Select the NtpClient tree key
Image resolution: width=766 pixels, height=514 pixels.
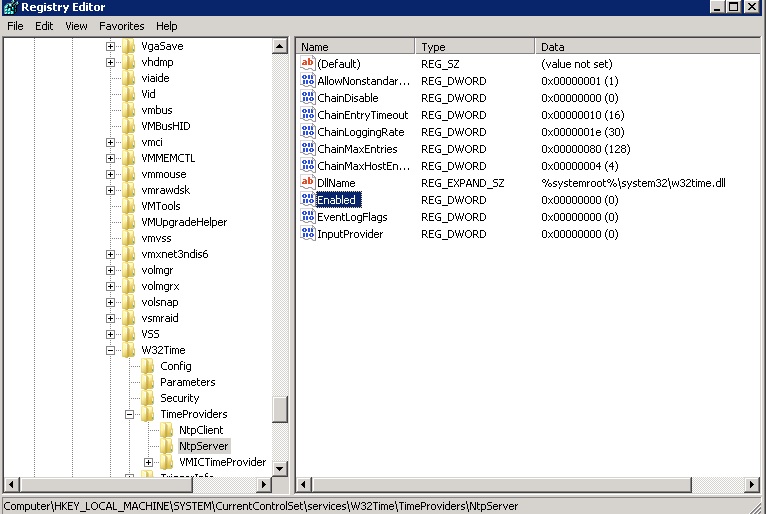(x=201, y=430)
